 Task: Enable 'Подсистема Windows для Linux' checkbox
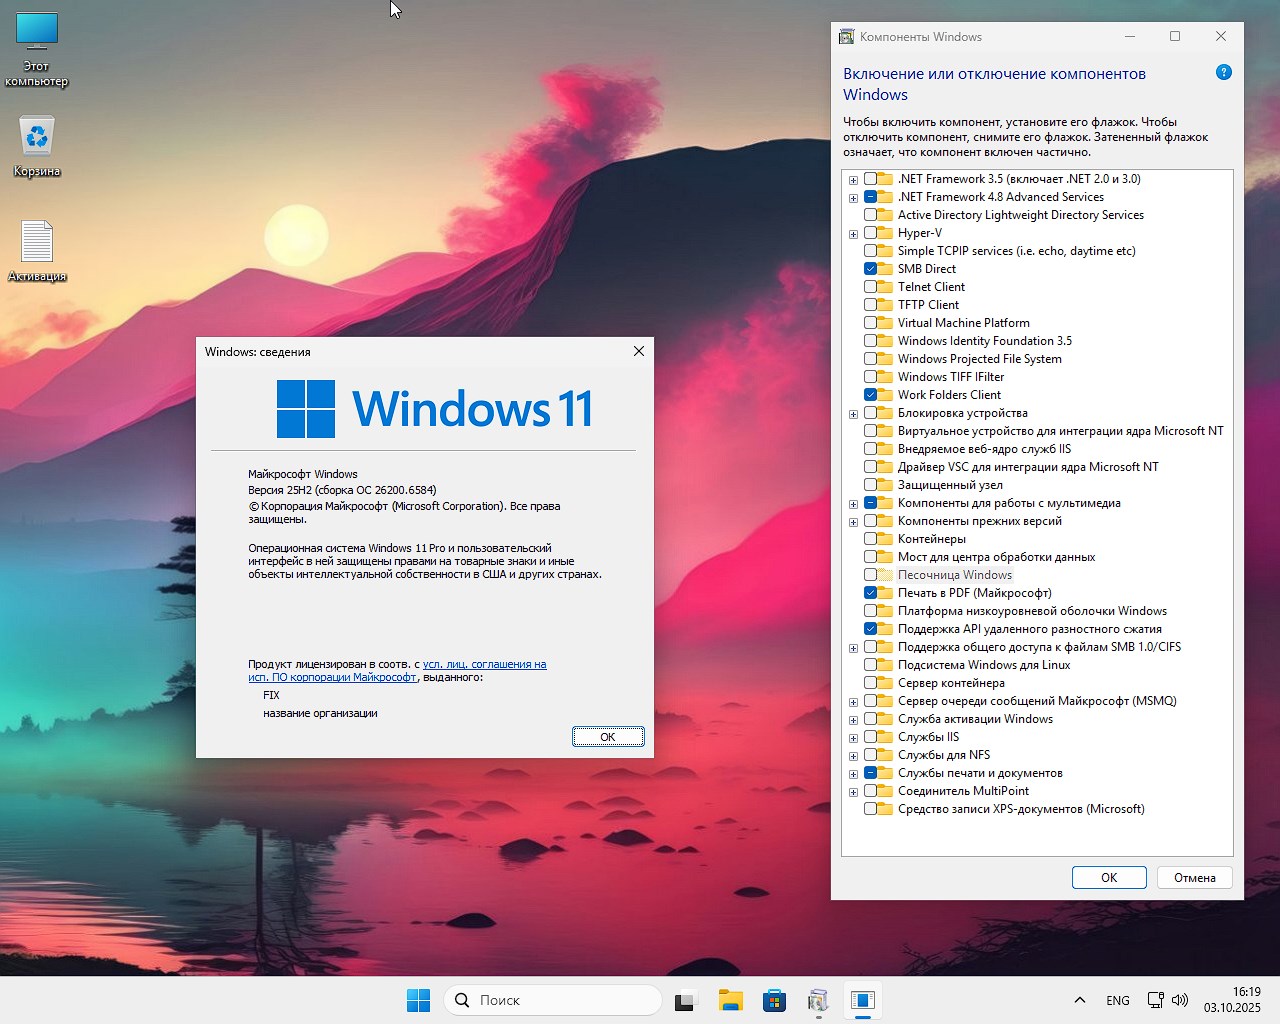(x=870, y=665)
